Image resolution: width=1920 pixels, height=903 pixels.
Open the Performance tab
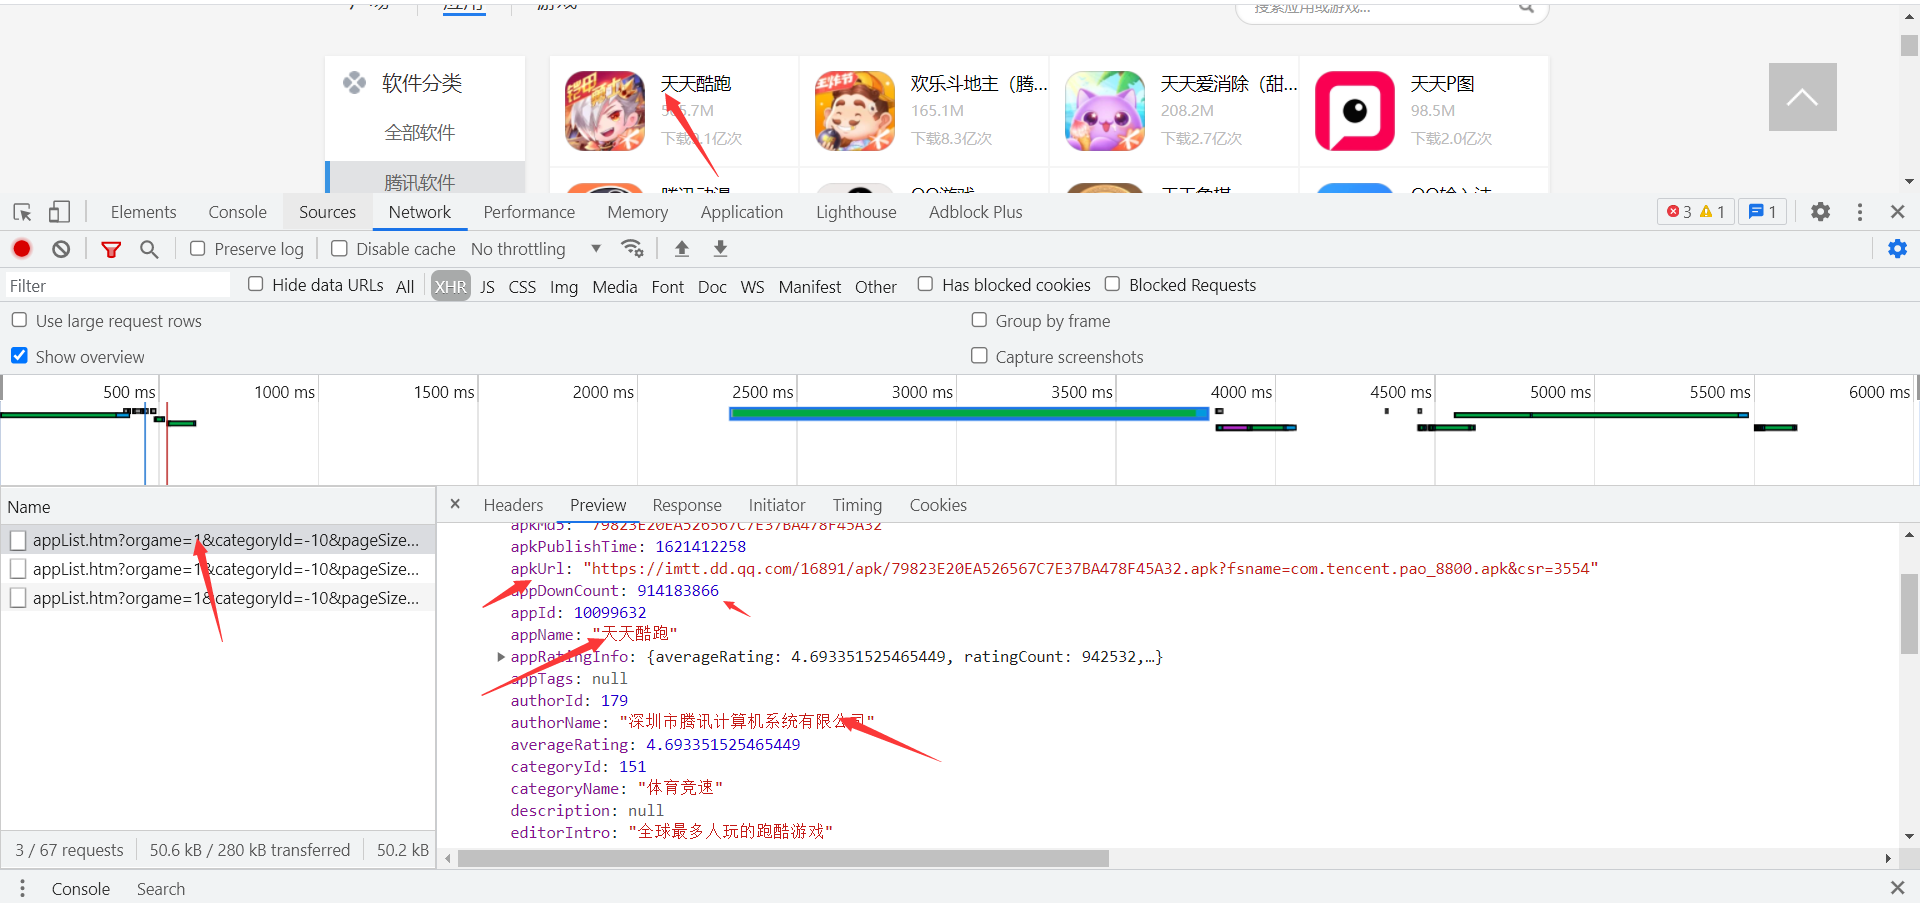click(529, 212)
